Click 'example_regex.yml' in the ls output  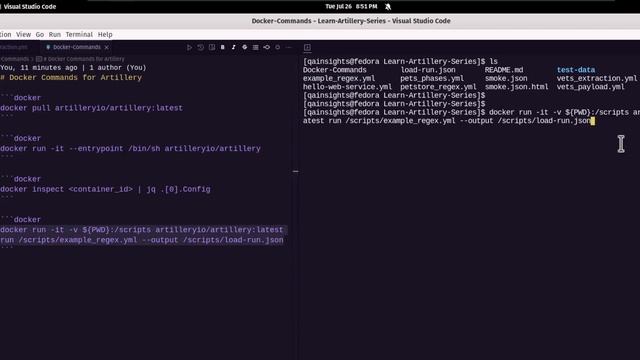pos(339,78)
